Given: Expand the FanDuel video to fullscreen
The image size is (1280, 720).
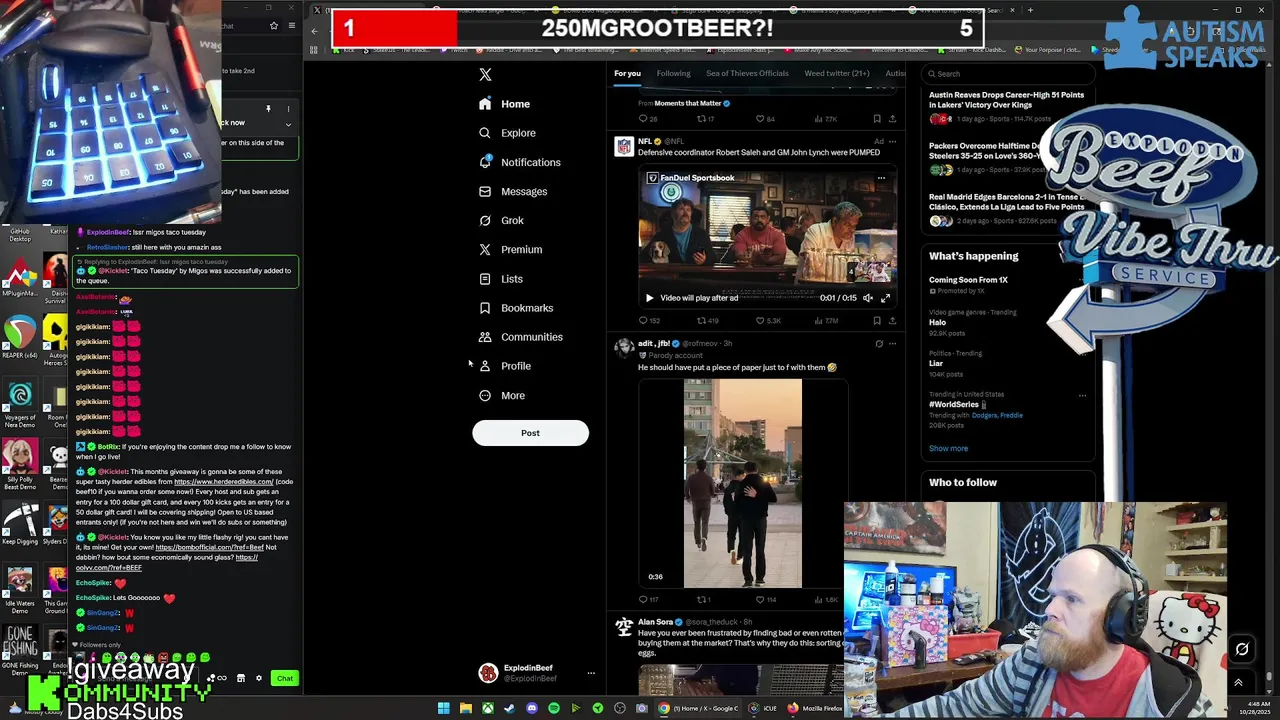Looking at the screenshot, I should (885, 298).
